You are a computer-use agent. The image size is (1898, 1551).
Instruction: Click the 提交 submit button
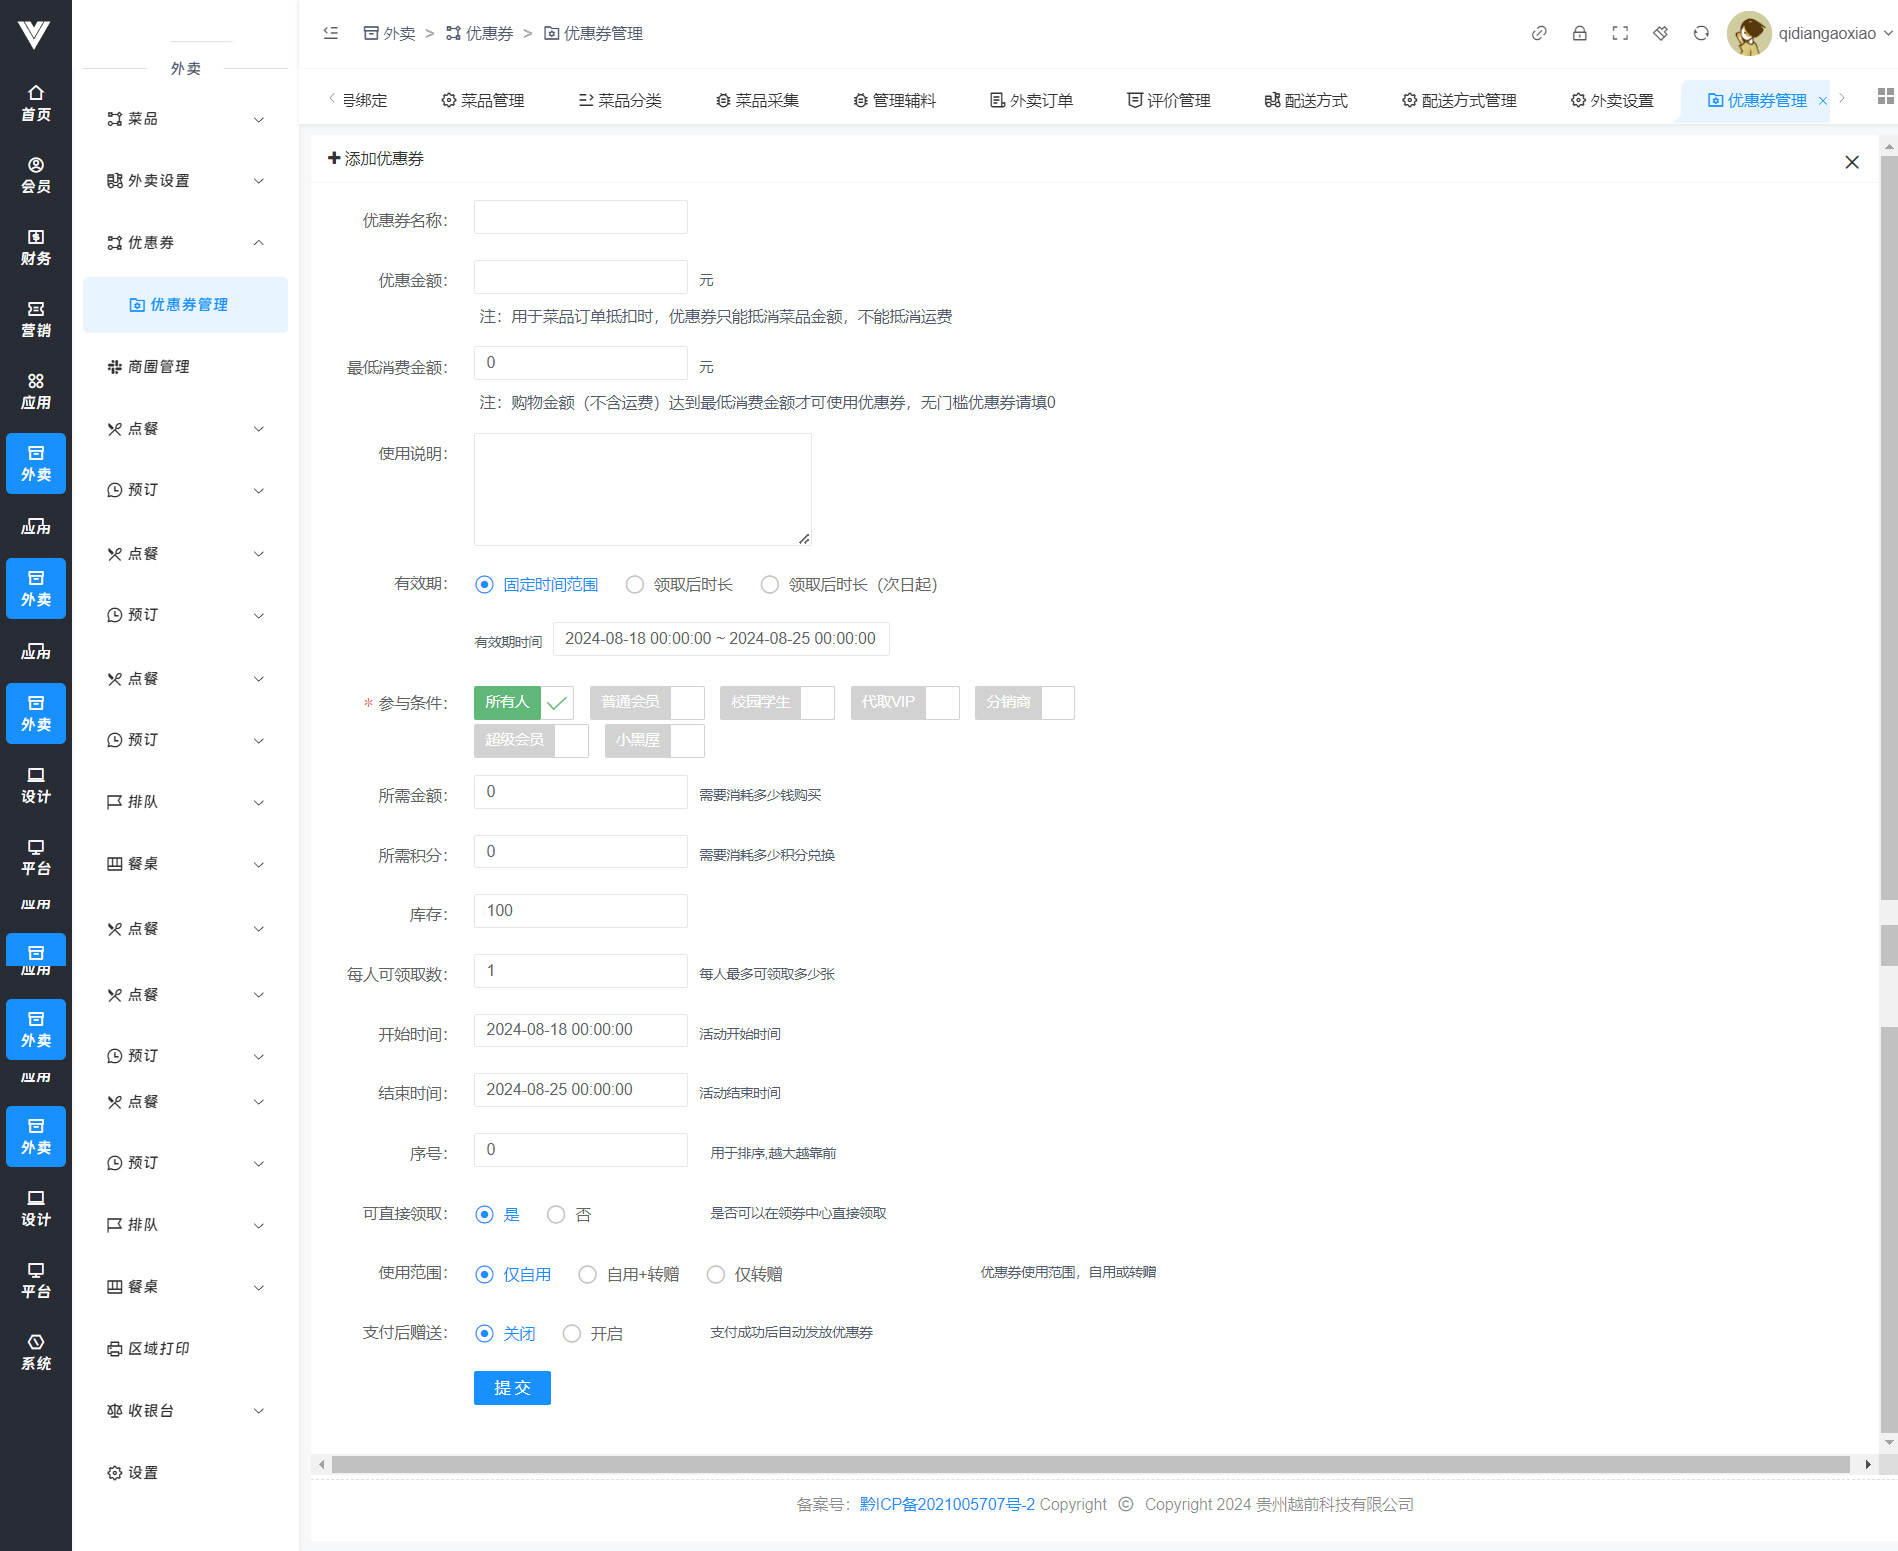tap(512, 1388)
